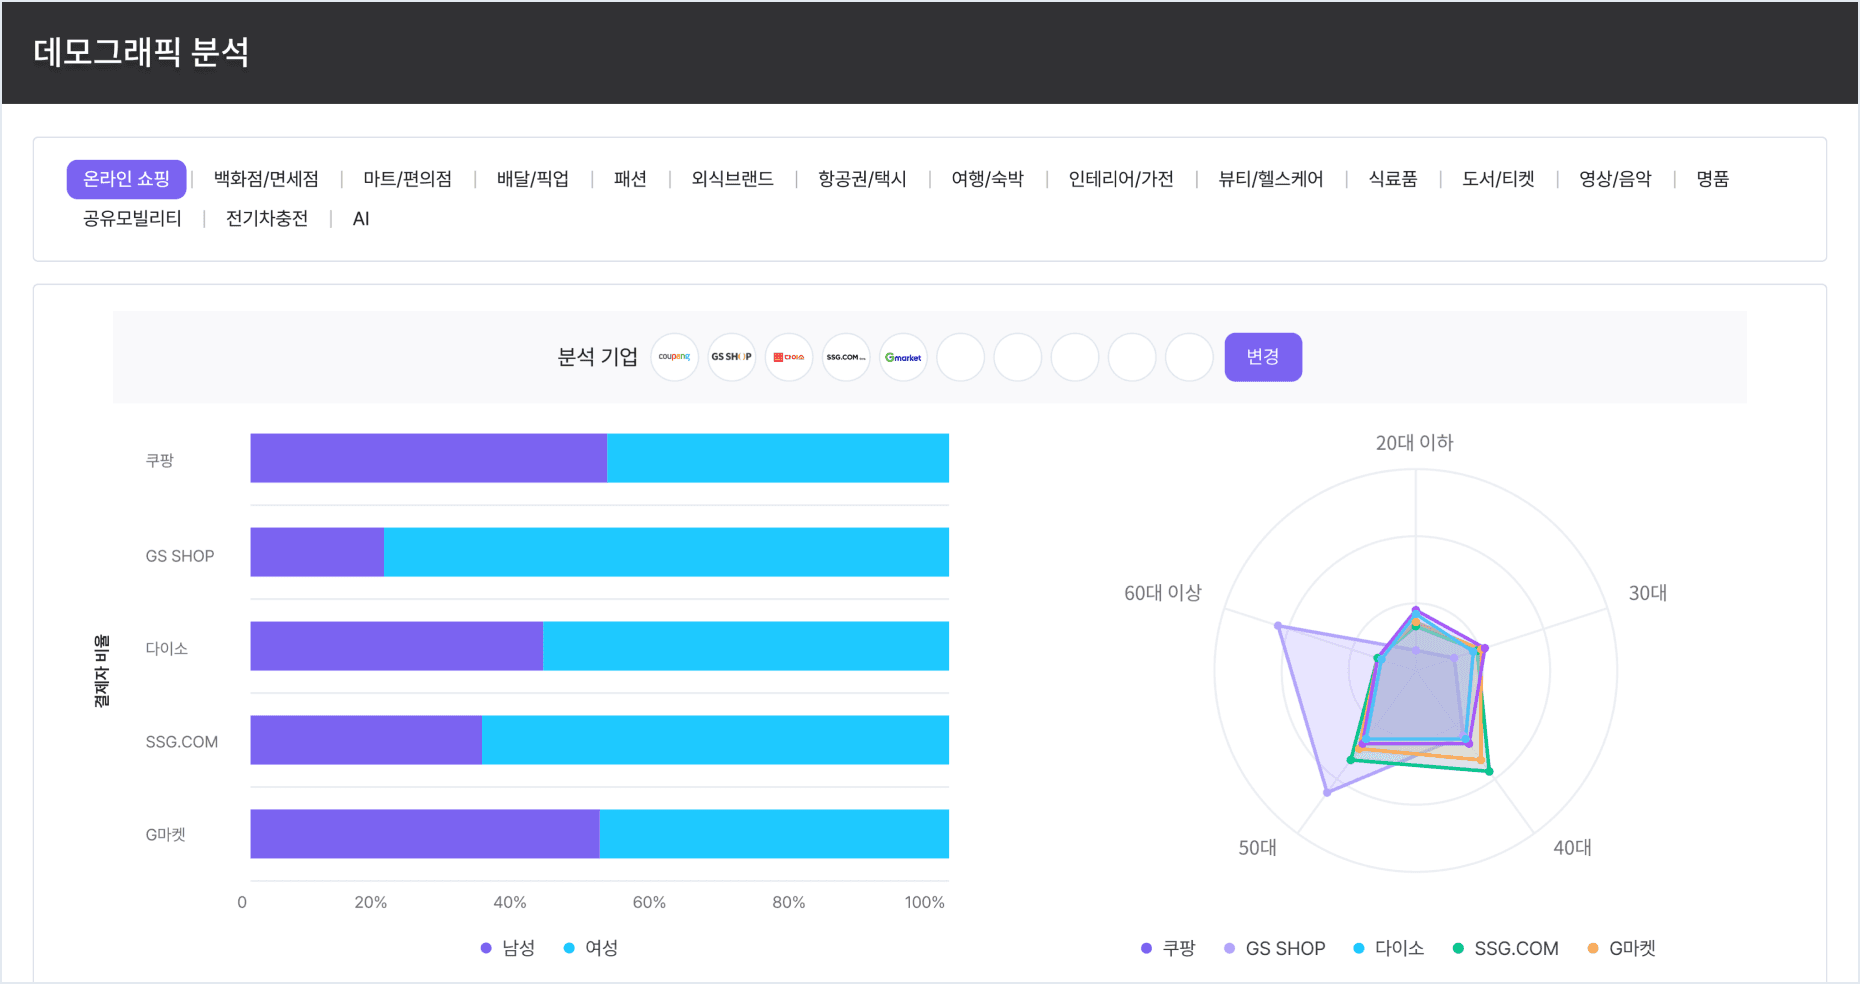Click the 60대 이상 radar axis label
This screenshot has width=1860, height=984.
[x=1162, y=593]
